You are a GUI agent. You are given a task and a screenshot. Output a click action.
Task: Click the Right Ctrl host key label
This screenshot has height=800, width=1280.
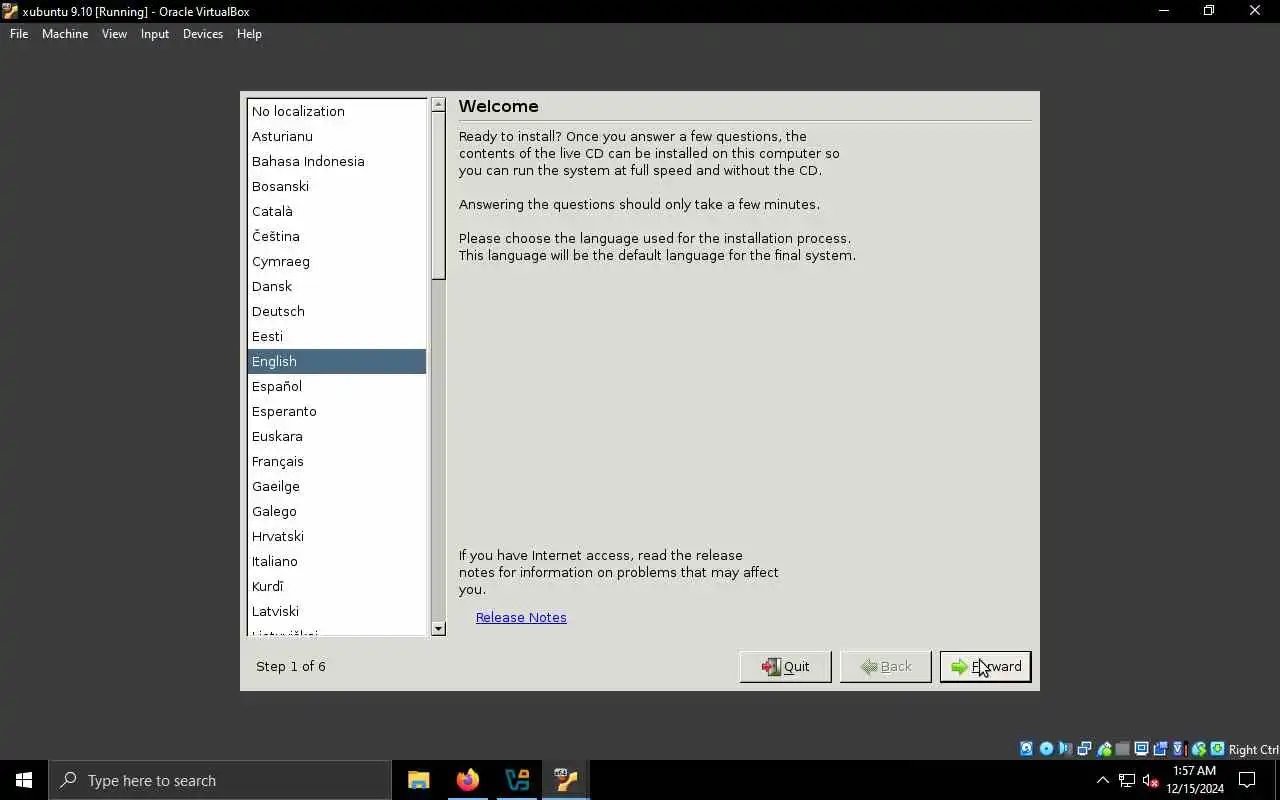(x=1253, y=749)
